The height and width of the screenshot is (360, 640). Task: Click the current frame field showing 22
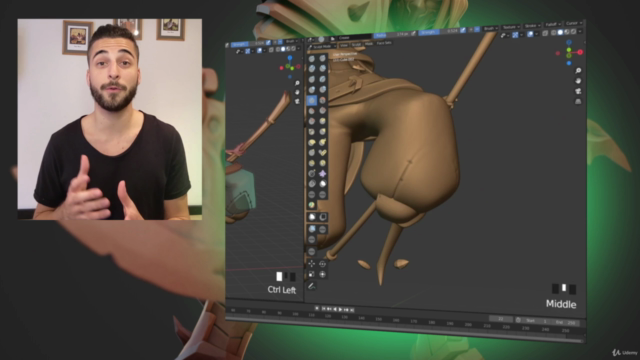tap(501, 319)
